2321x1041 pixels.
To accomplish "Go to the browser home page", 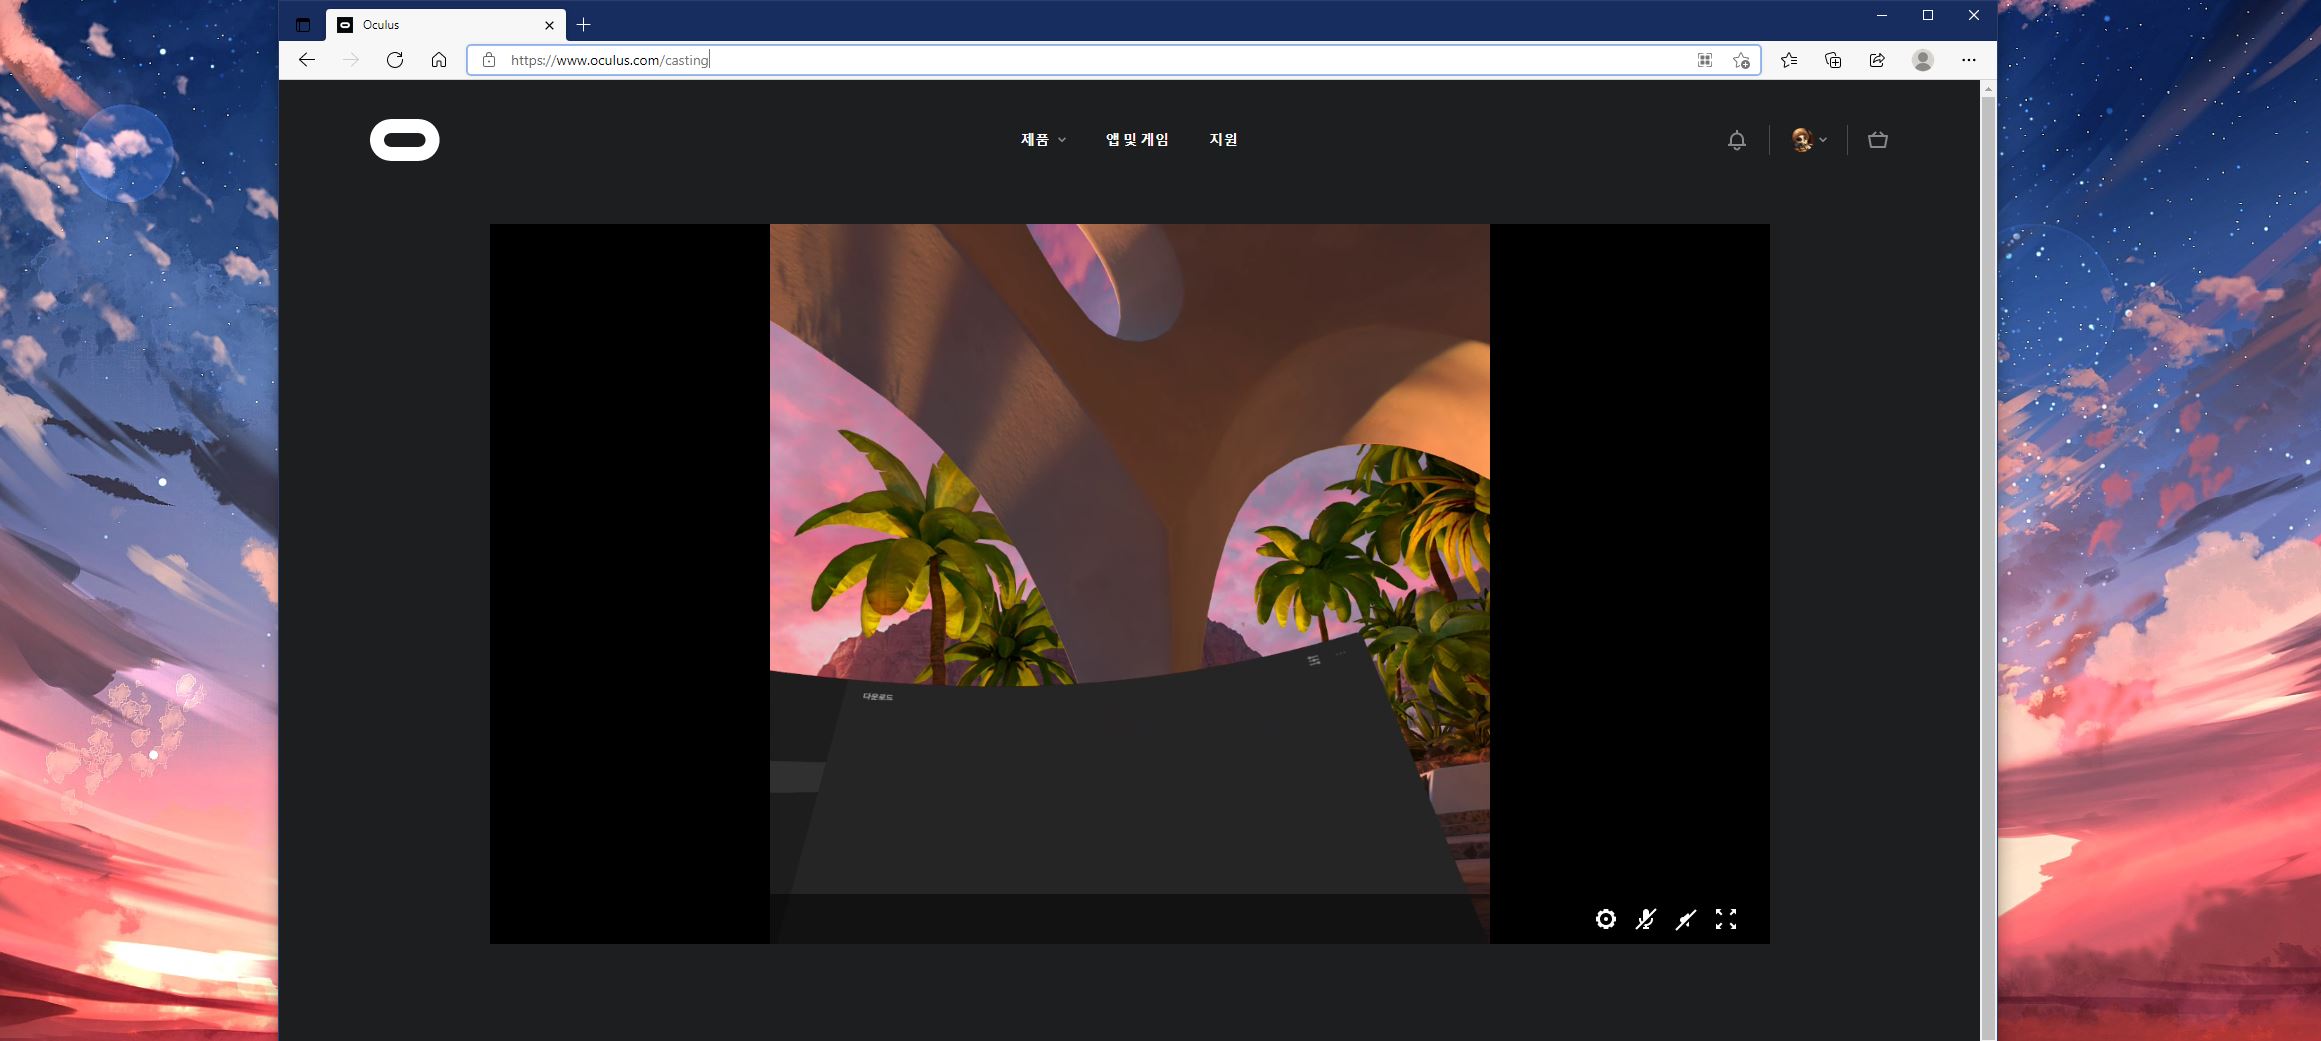I will pos(439,60).
